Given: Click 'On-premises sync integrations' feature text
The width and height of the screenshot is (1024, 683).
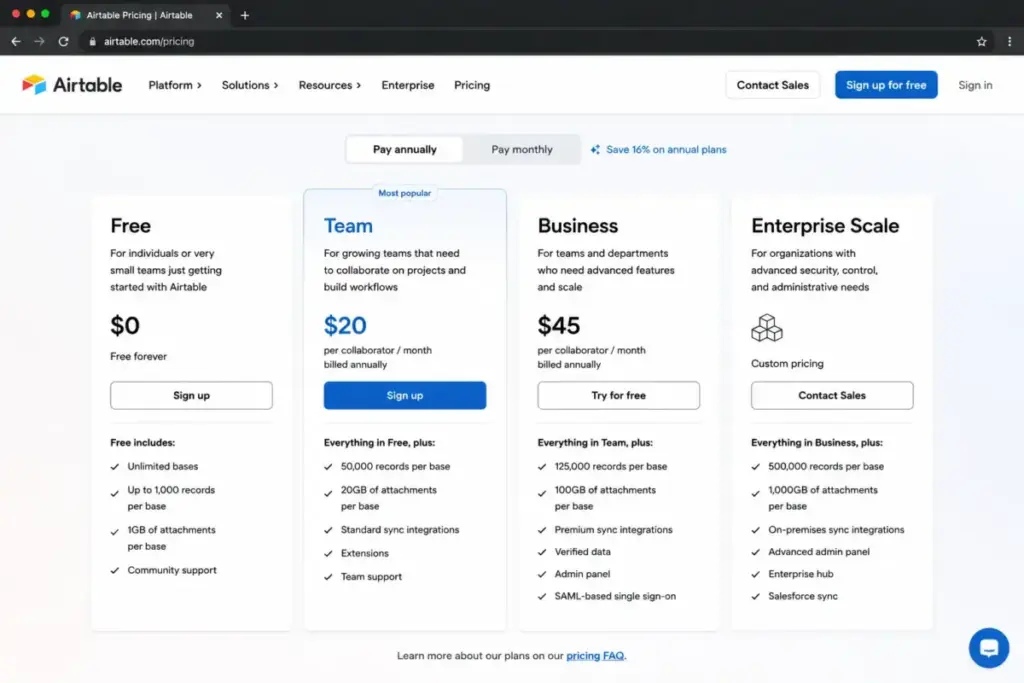Looking at the screenshot, I should pyautogui.click(x=836, y=530).
